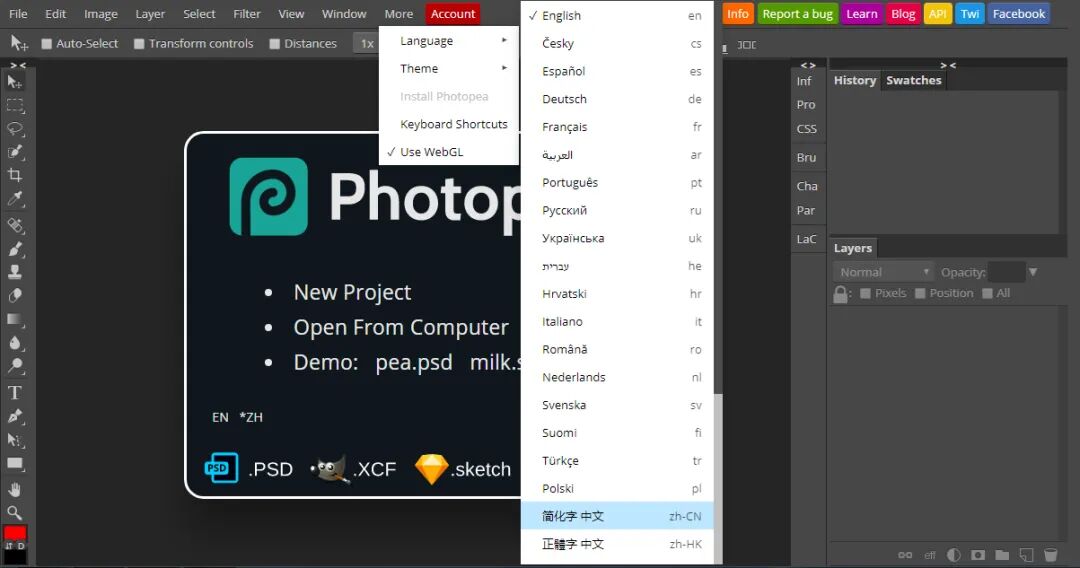Click the Learn button
Image resolution: width=1080 pixels, height=568 pixels.
point(862,14)
